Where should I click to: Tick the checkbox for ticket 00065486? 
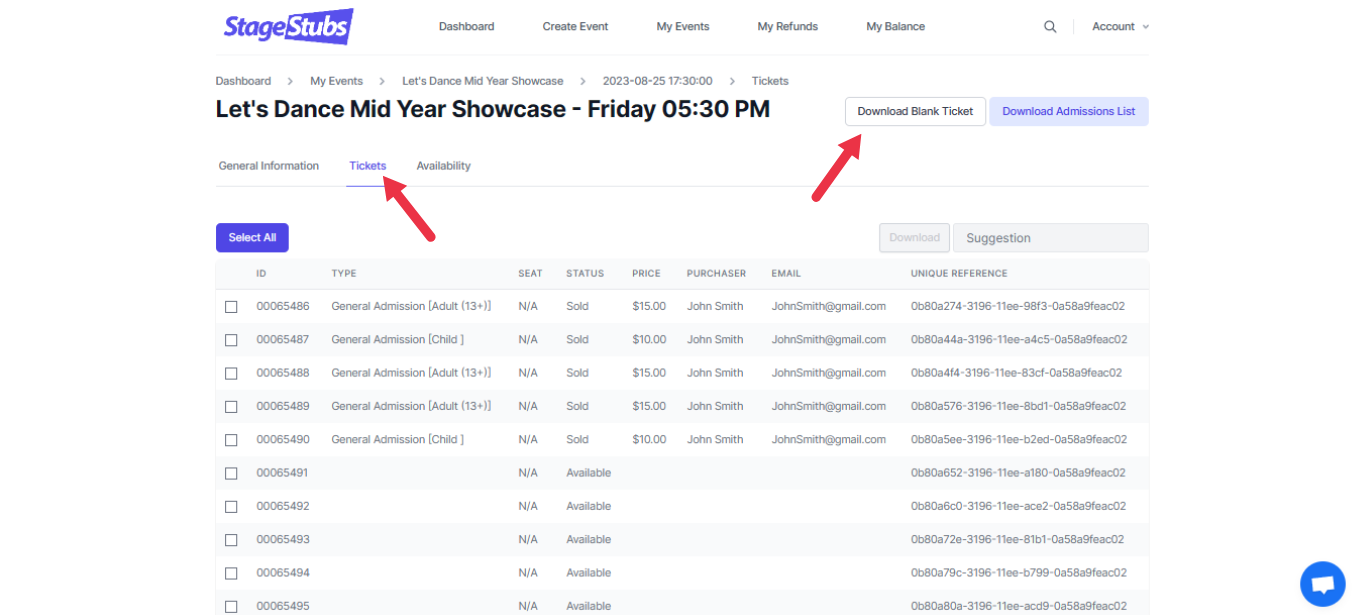point(231,307)
